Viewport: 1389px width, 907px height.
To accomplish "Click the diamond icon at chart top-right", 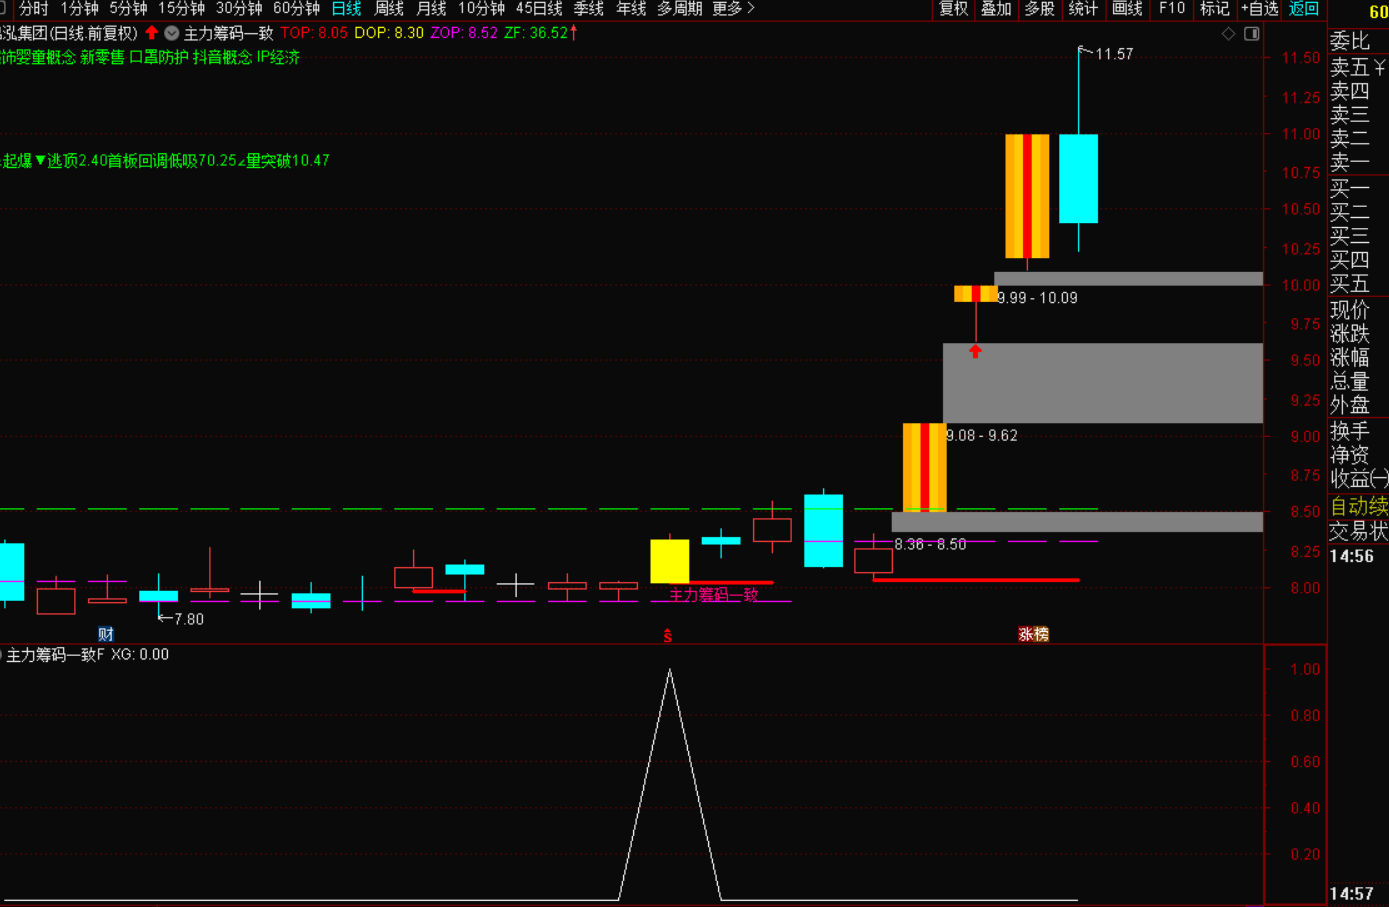I will 1229,34.
